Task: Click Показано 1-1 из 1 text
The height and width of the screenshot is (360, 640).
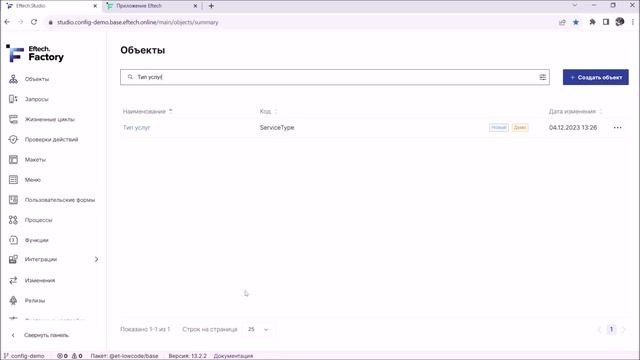Action: click(x=145, y=329)
